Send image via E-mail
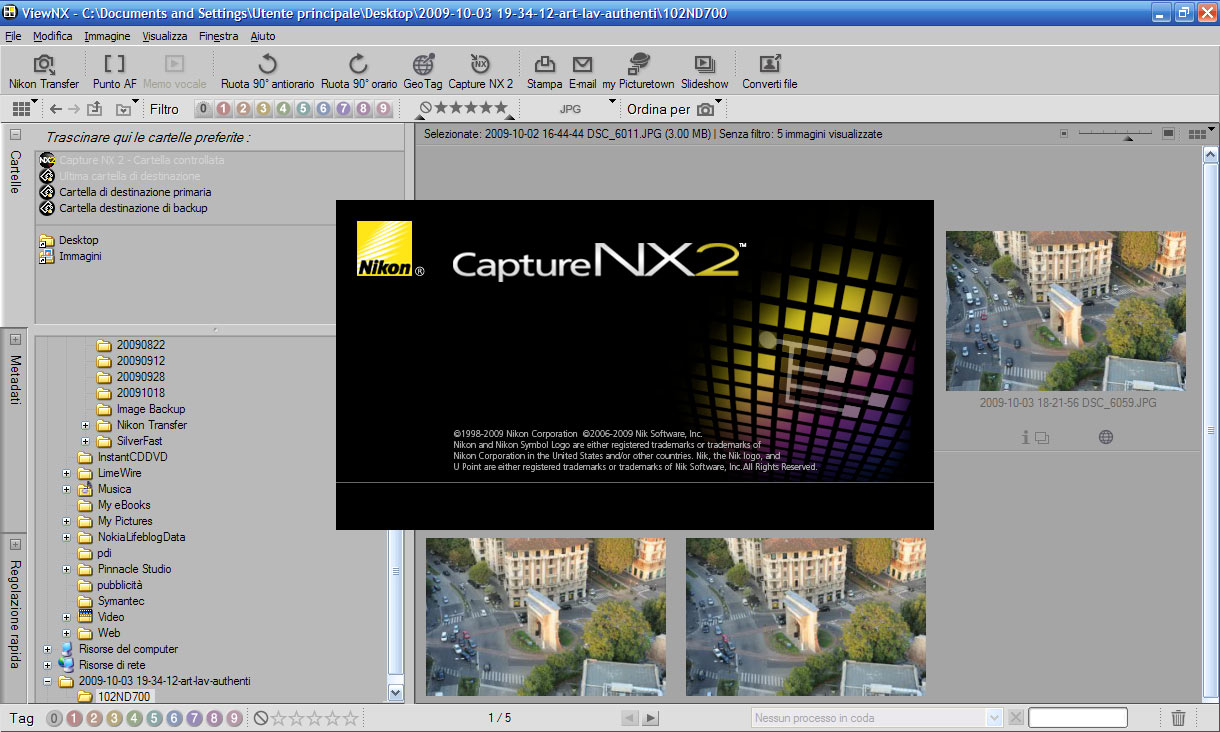 click(582, 72)
